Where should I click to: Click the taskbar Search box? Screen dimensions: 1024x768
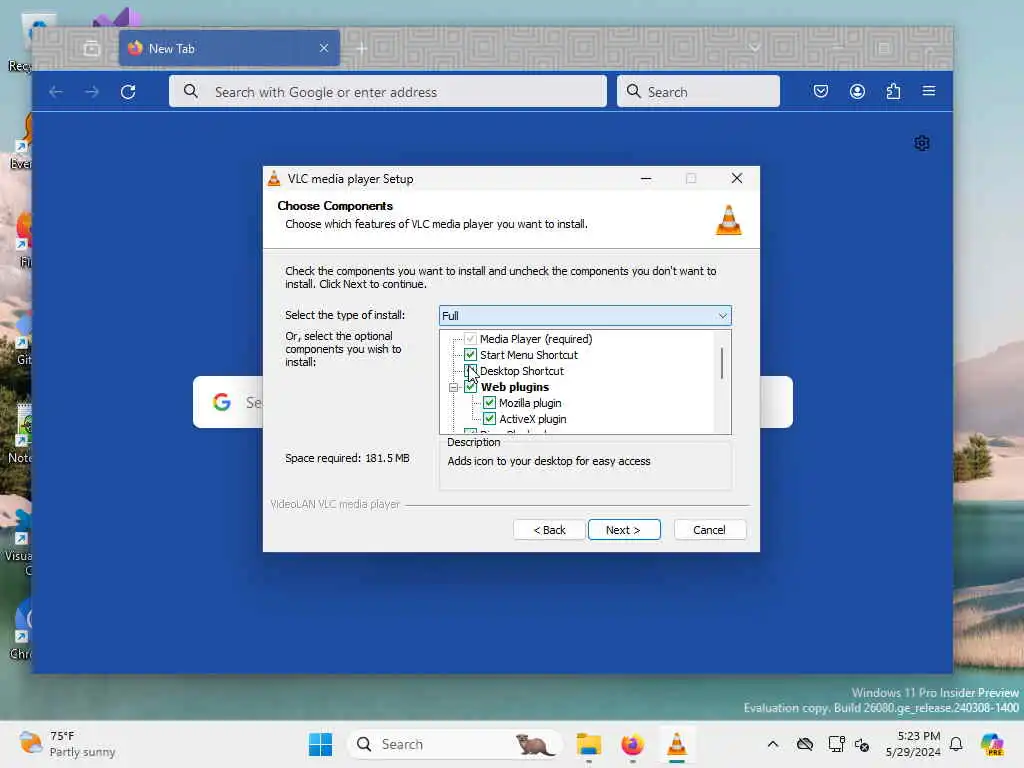point(455,744)
